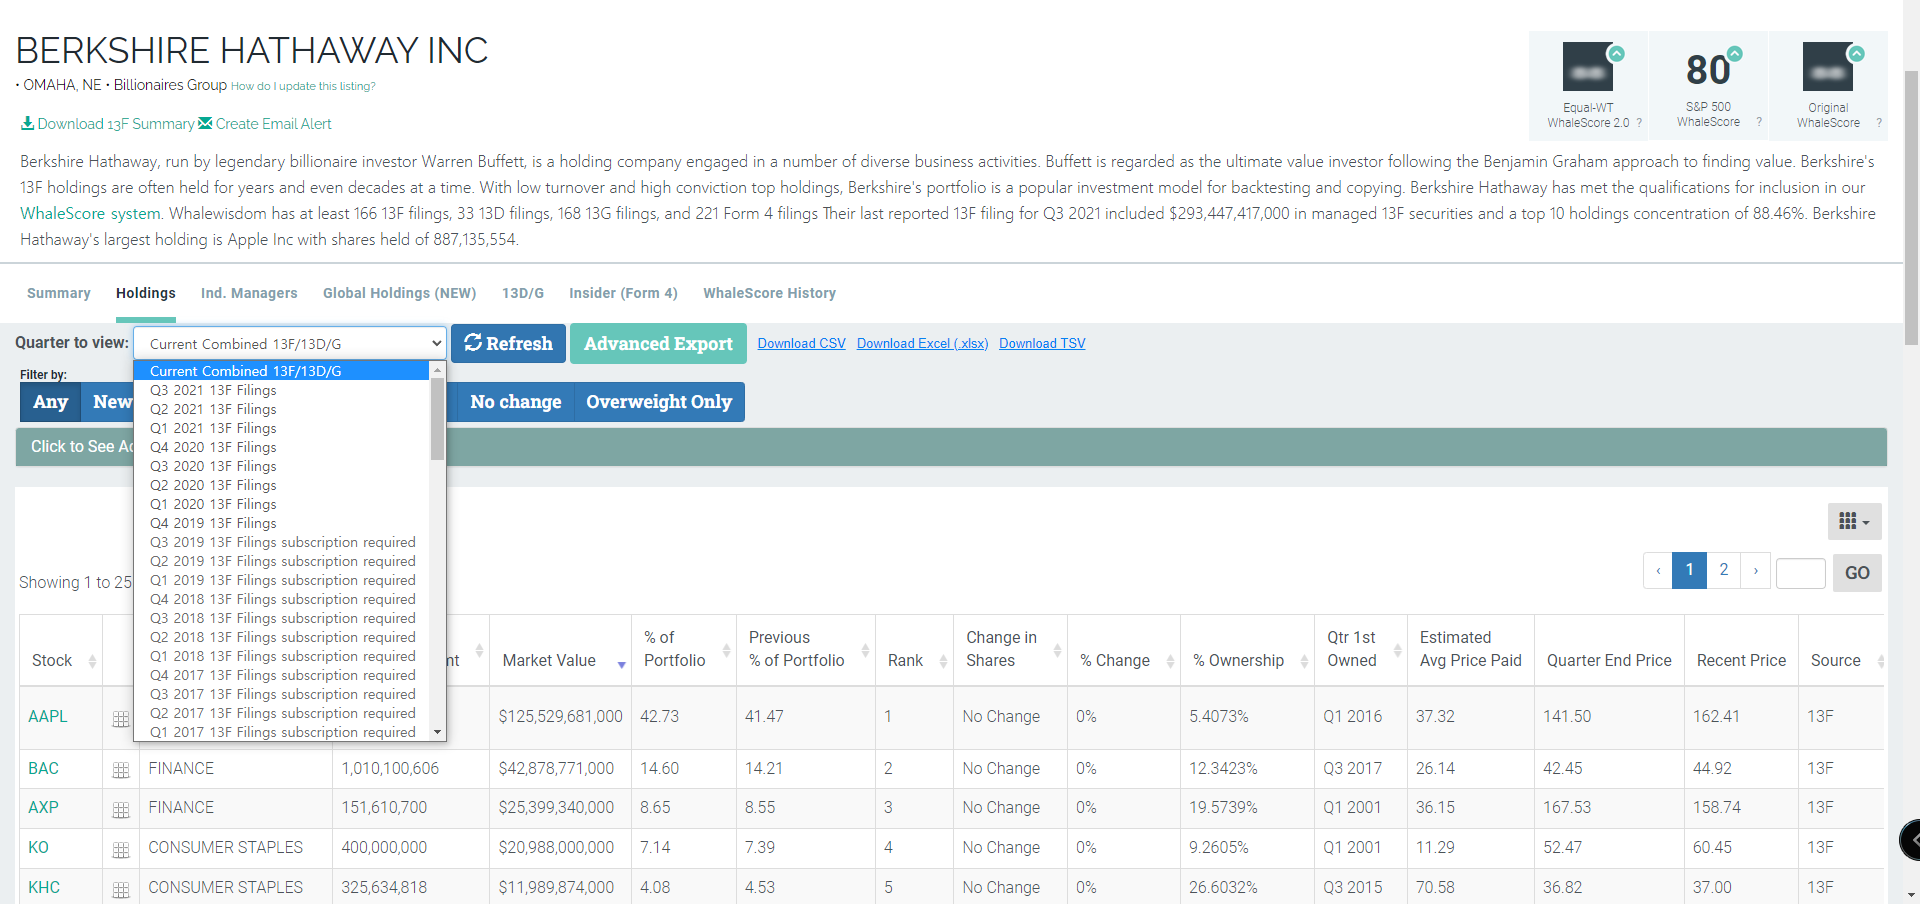Click the WhaleScore system link
1920x904 pixels.
pyautogui.click(x=90, y=213)
